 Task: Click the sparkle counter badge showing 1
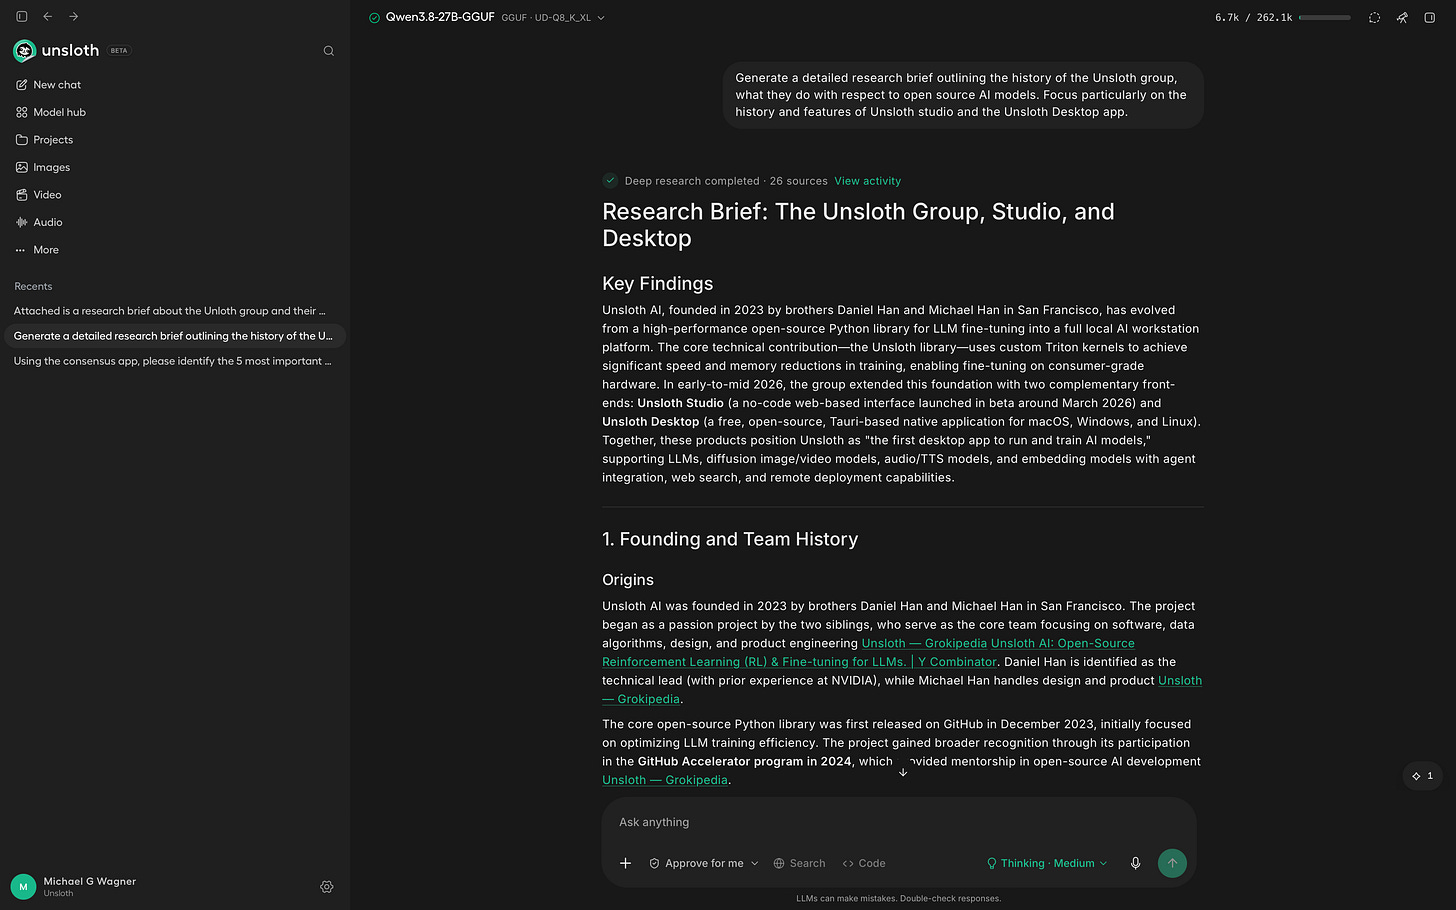[x=1422, y=776]
